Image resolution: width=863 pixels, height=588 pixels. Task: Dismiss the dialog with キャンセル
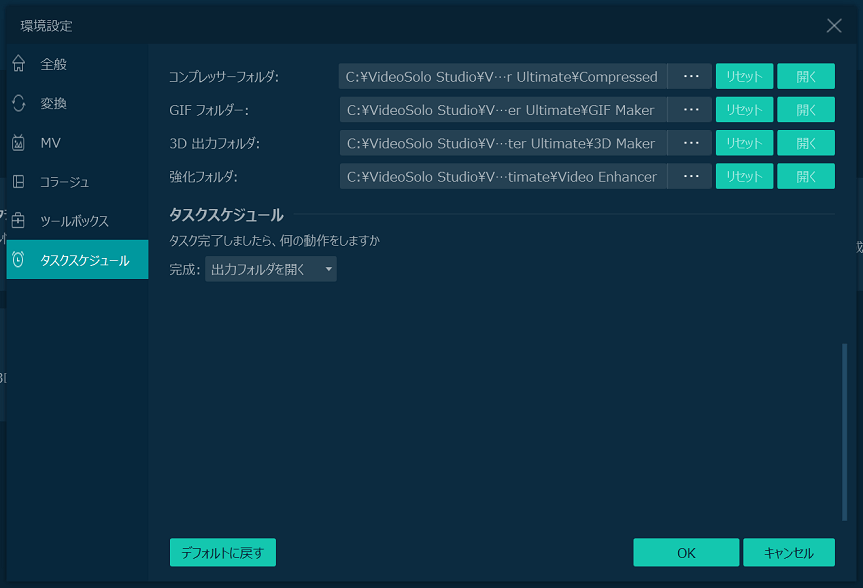(789, 551)
